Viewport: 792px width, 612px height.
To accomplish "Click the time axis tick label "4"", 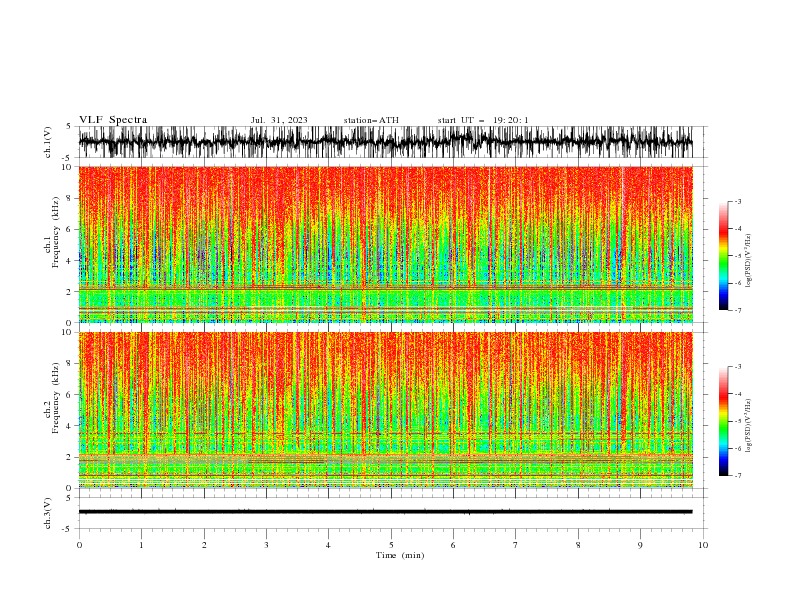I will [329, 545].
